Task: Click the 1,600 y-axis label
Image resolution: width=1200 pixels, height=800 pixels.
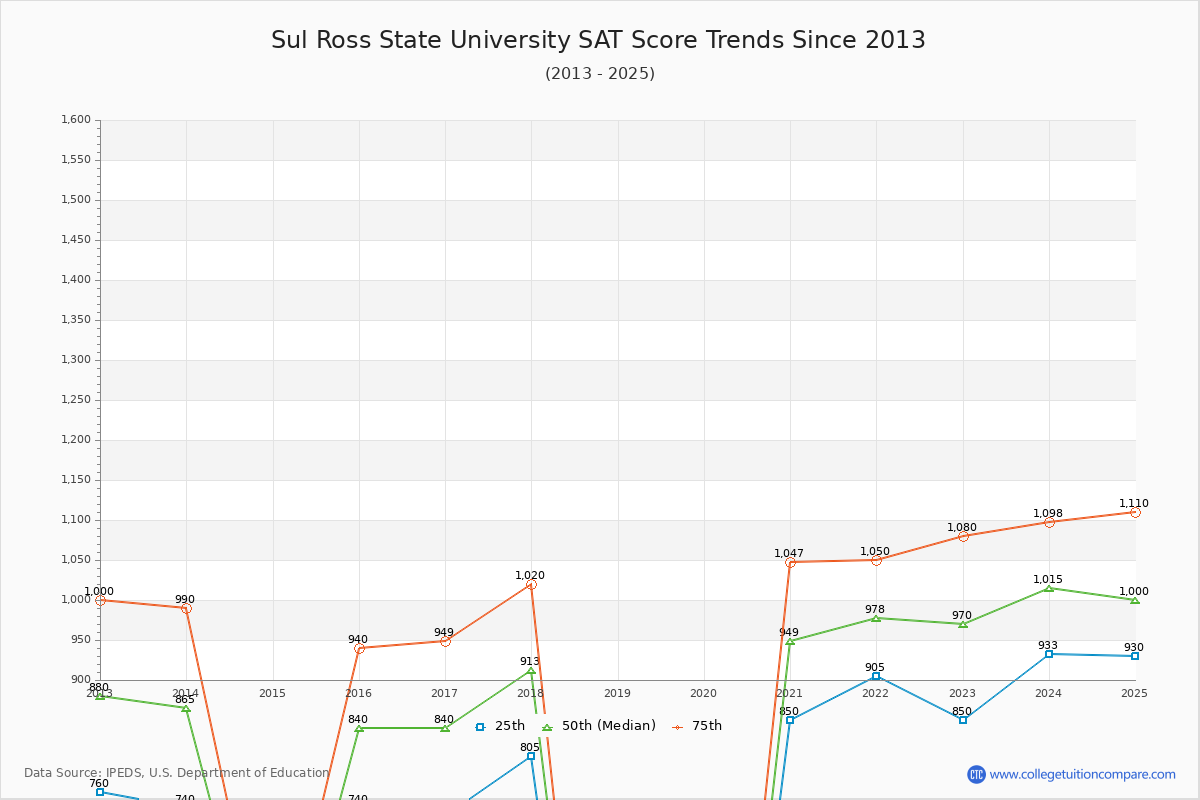Action: (x=75, y=120)
